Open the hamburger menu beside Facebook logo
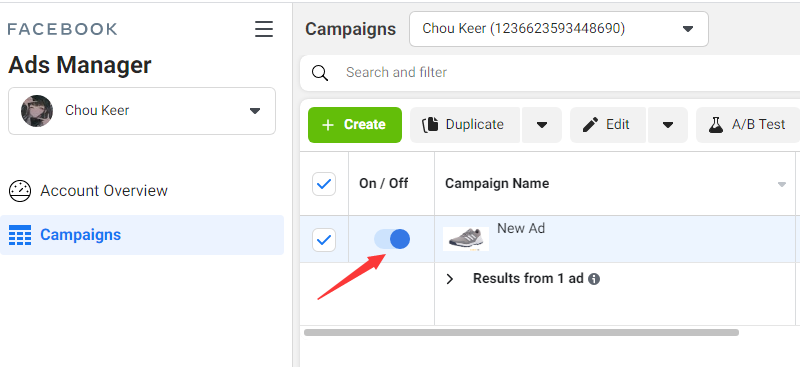The height and width of the screenshot is (367, 800). (264, 29)
